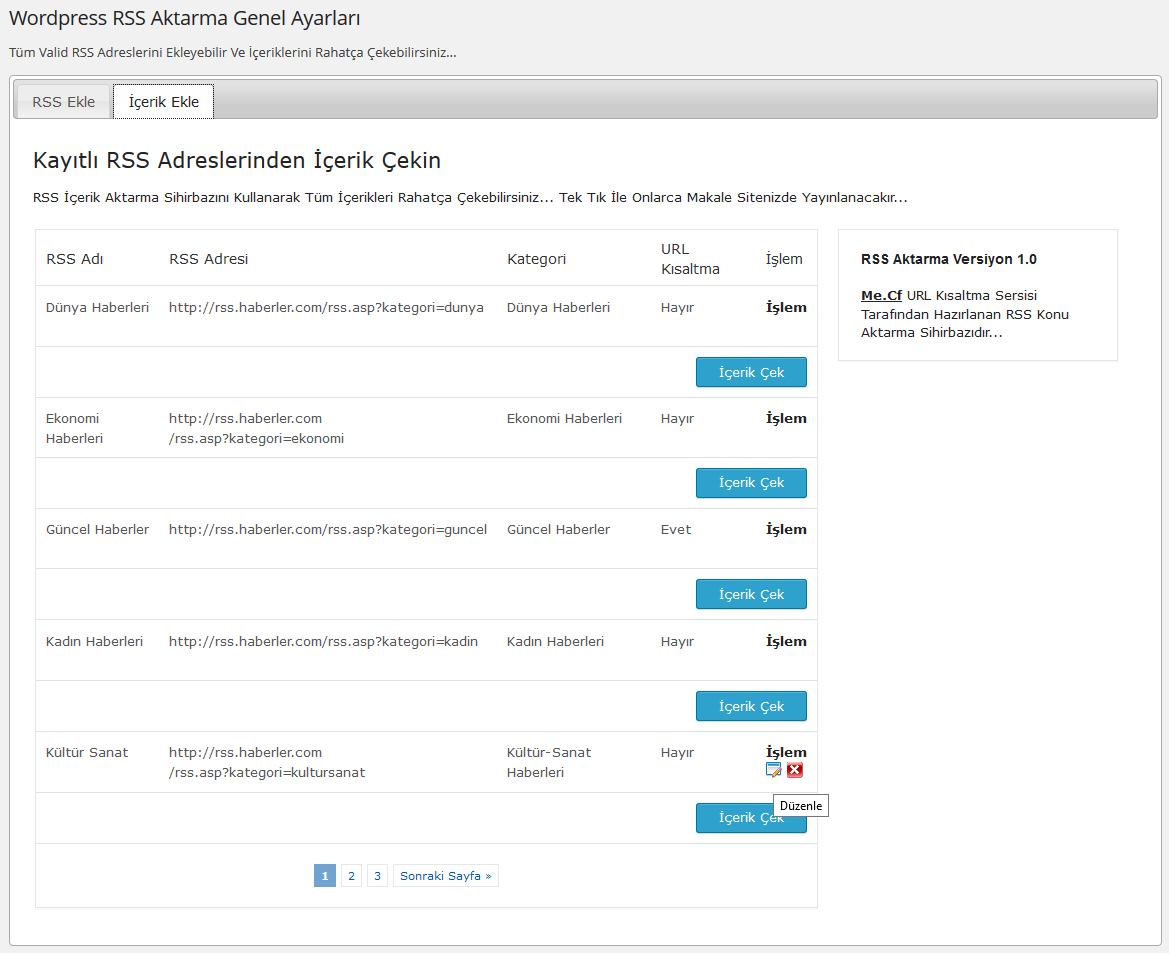The width and height of the screenshot is (1169, 955).
Task: Switch to the RSS Ekle tab
Action: tap(62, 101)
